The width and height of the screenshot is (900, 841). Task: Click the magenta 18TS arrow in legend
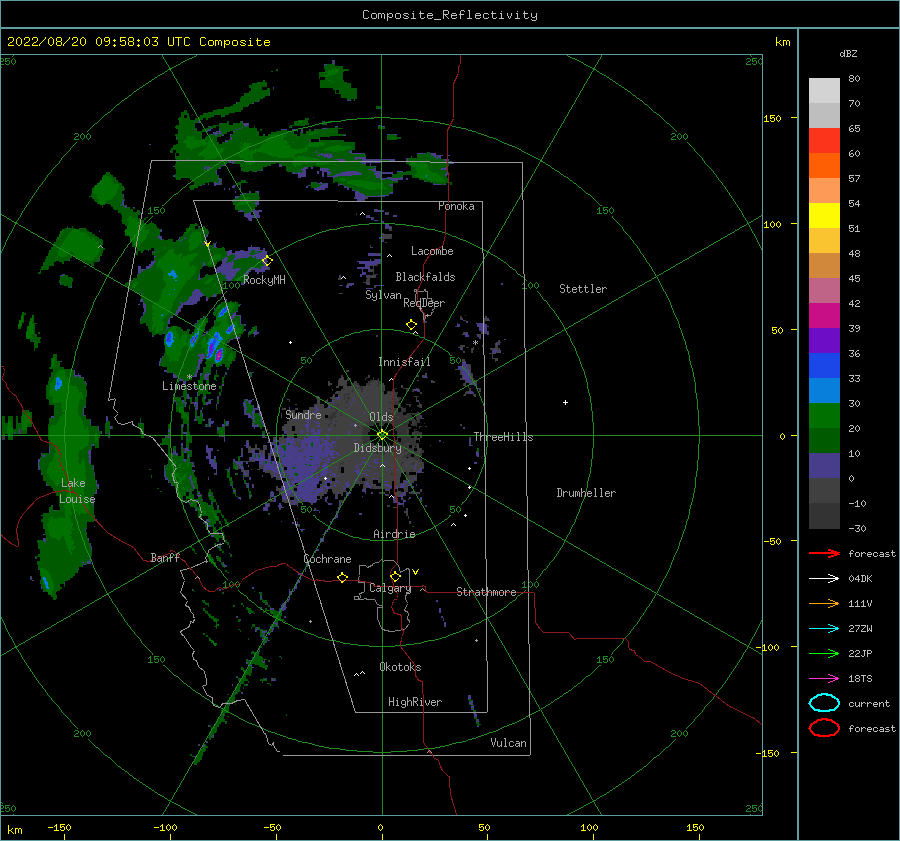pyautogui.click(x=824, y=679)
